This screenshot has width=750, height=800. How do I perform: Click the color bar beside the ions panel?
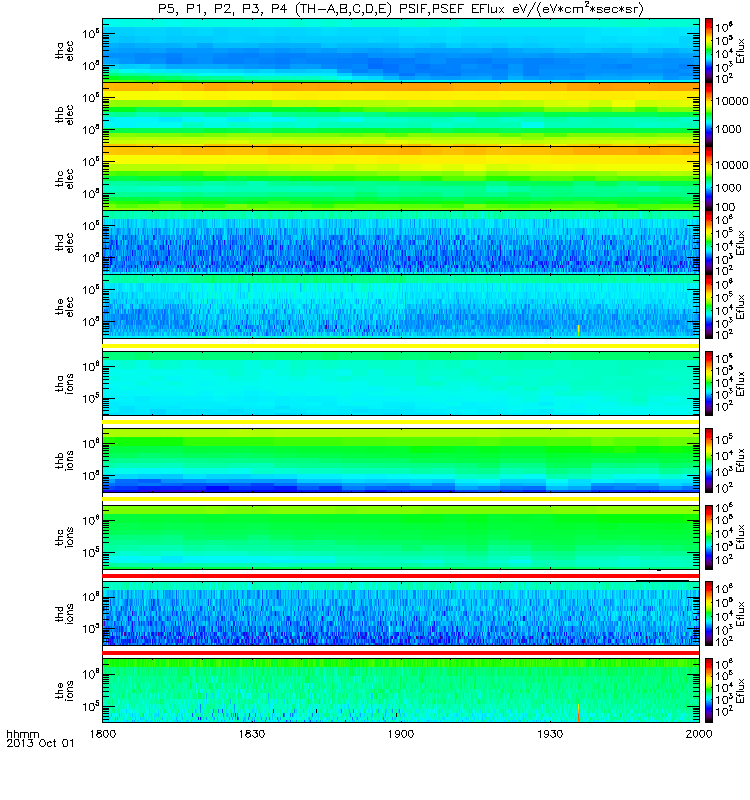coord(709,691)
